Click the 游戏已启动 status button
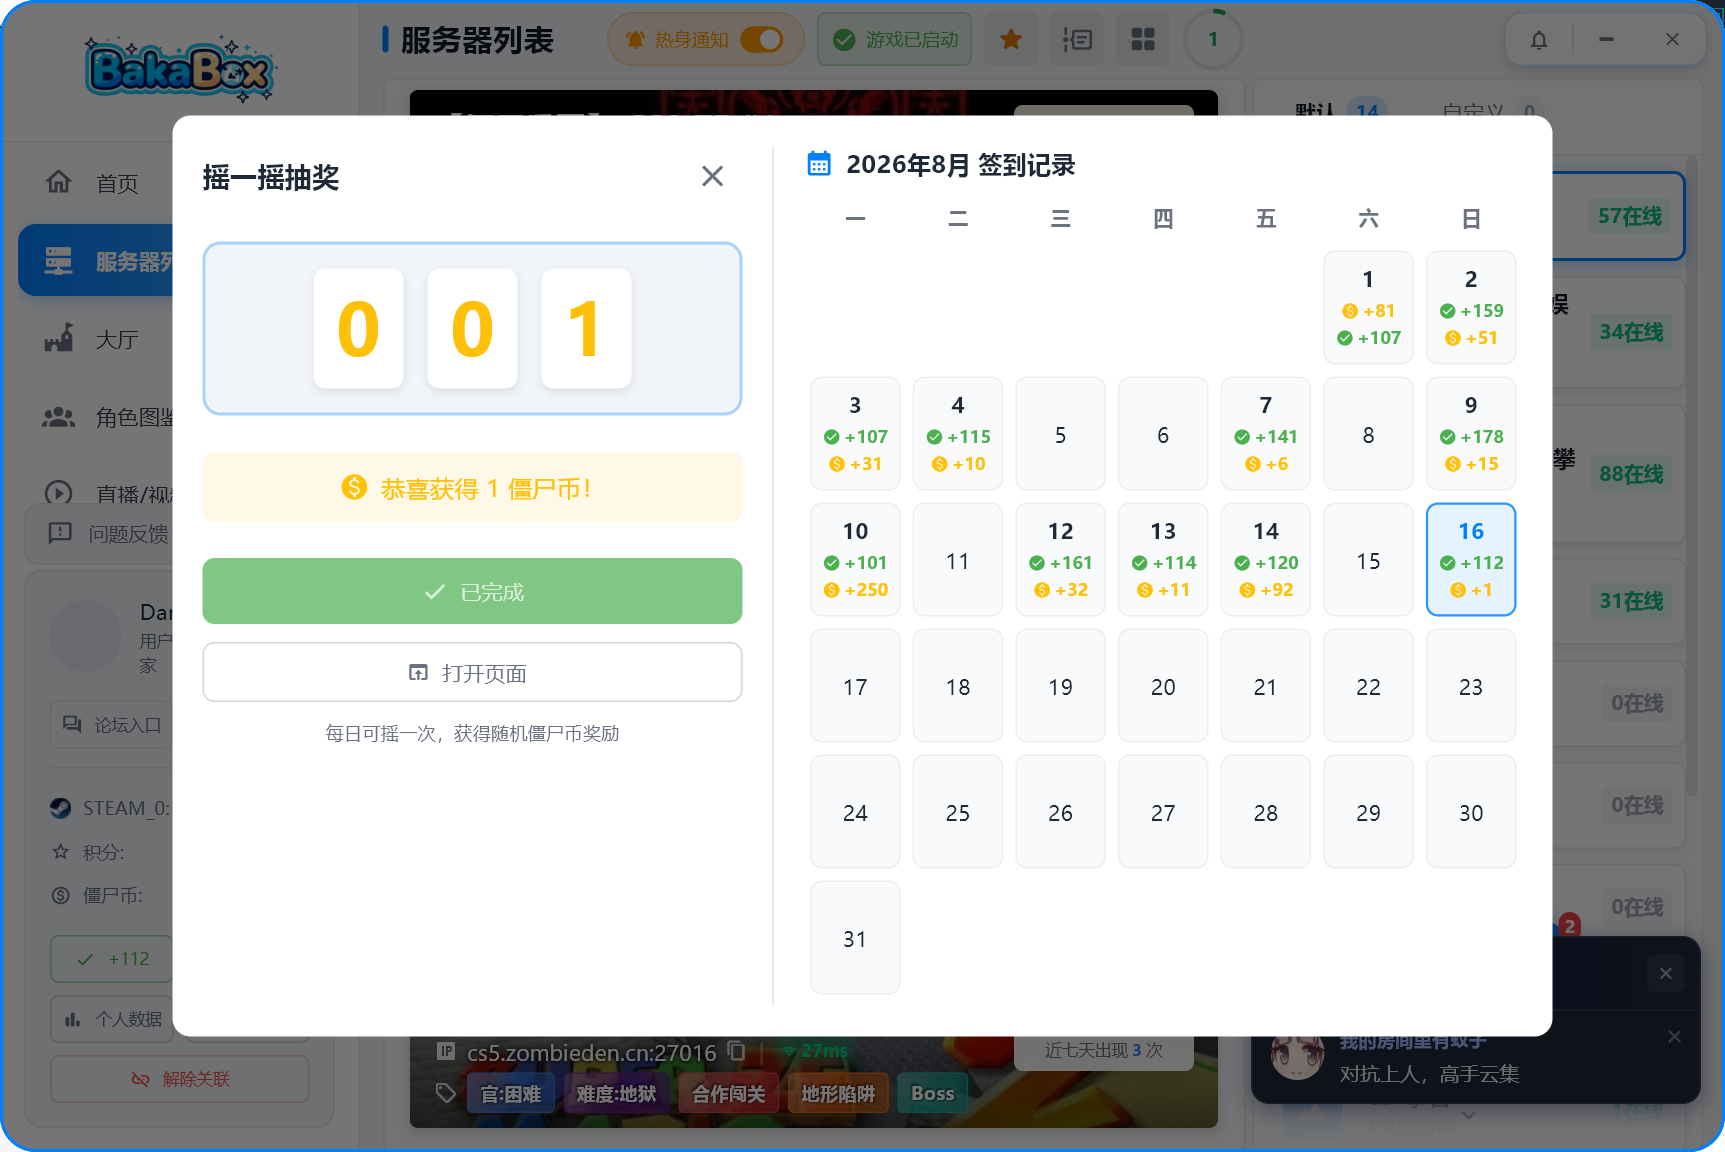 [x=895, y=40]
